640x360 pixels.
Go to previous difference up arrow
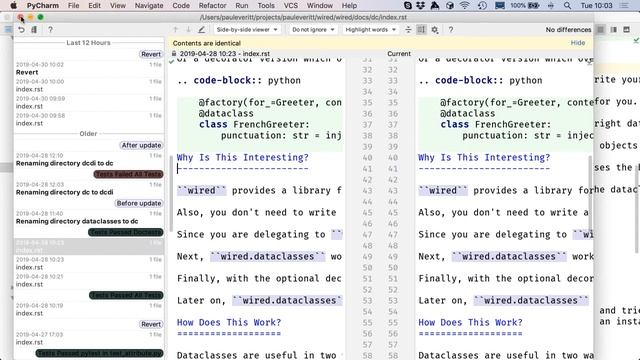tap(176, 30)
